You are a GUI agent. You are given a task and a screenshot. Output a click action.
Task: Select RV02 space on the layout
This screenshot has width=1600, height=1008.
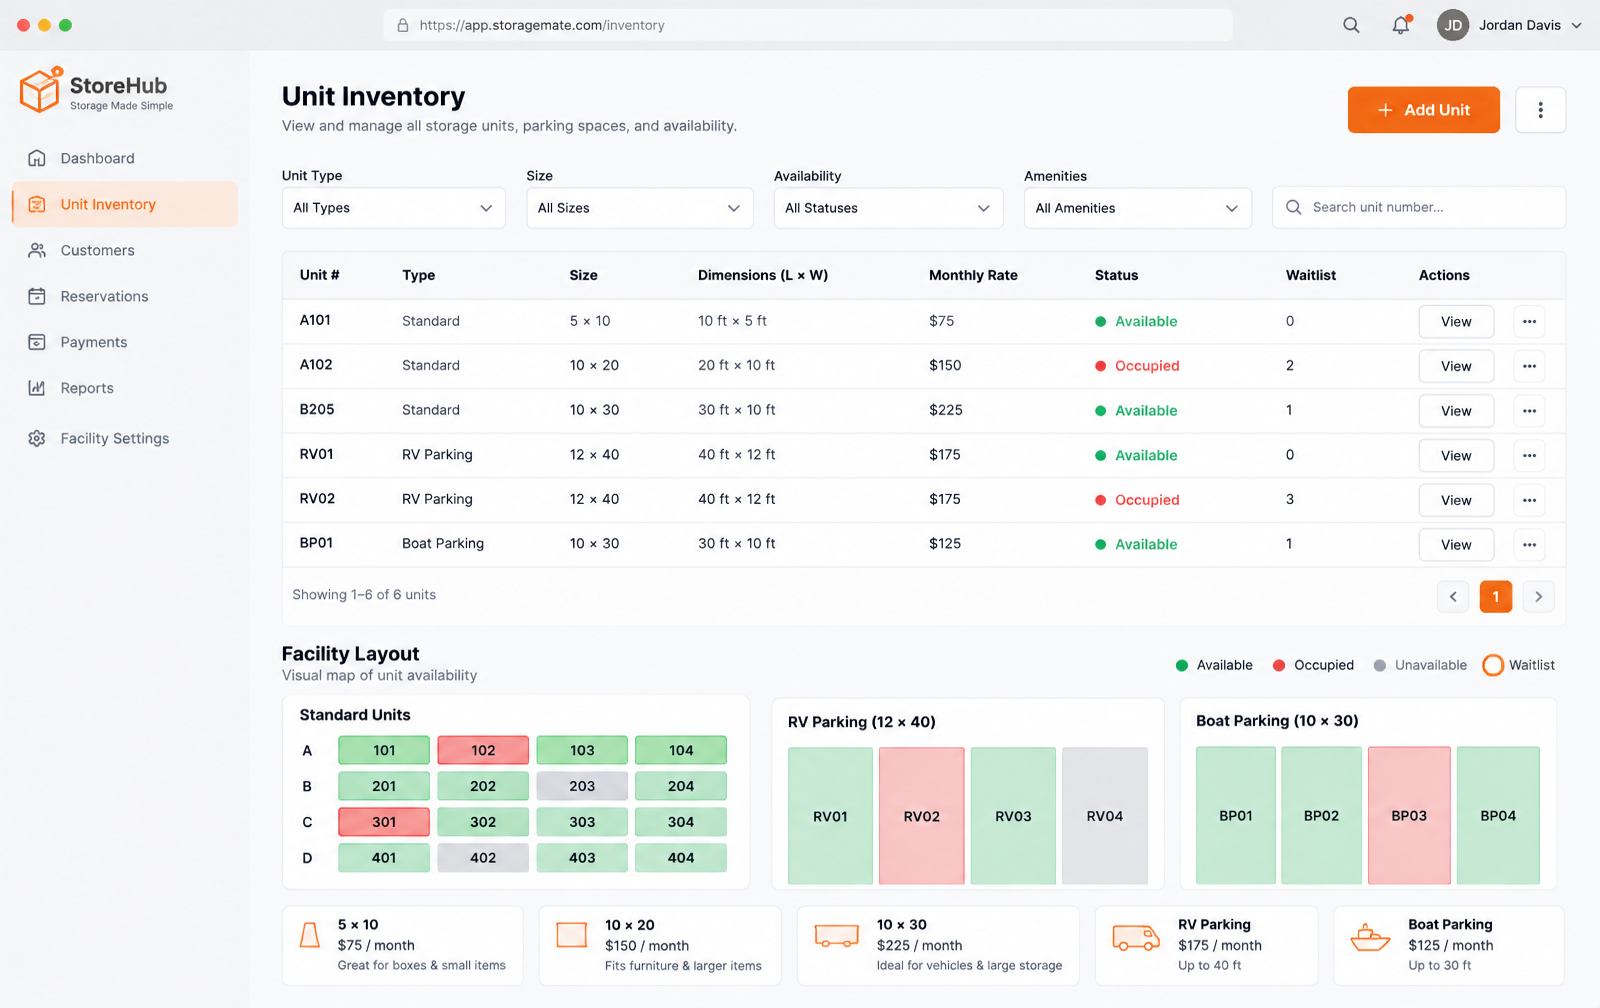click(x=922, y=816)
